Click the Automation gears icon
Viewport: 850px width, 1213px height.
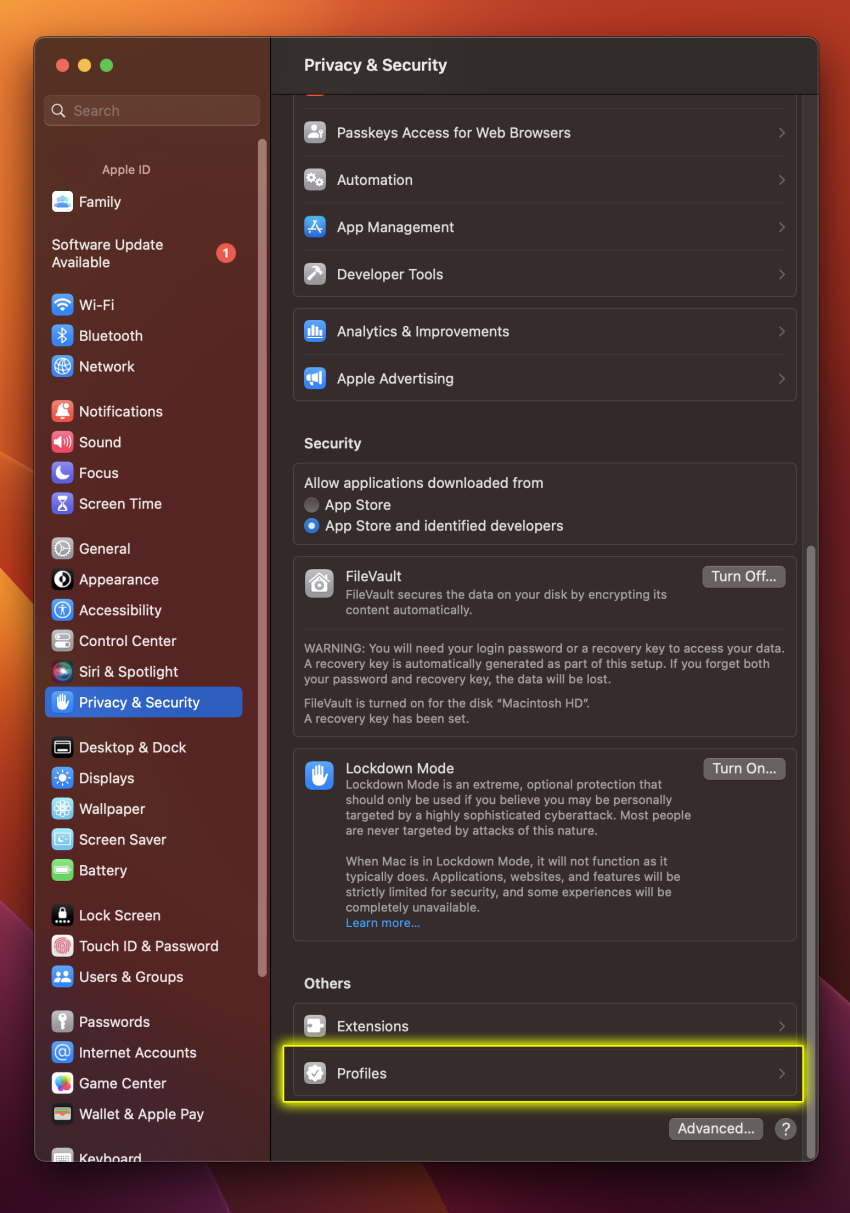(x=315, y=180)
